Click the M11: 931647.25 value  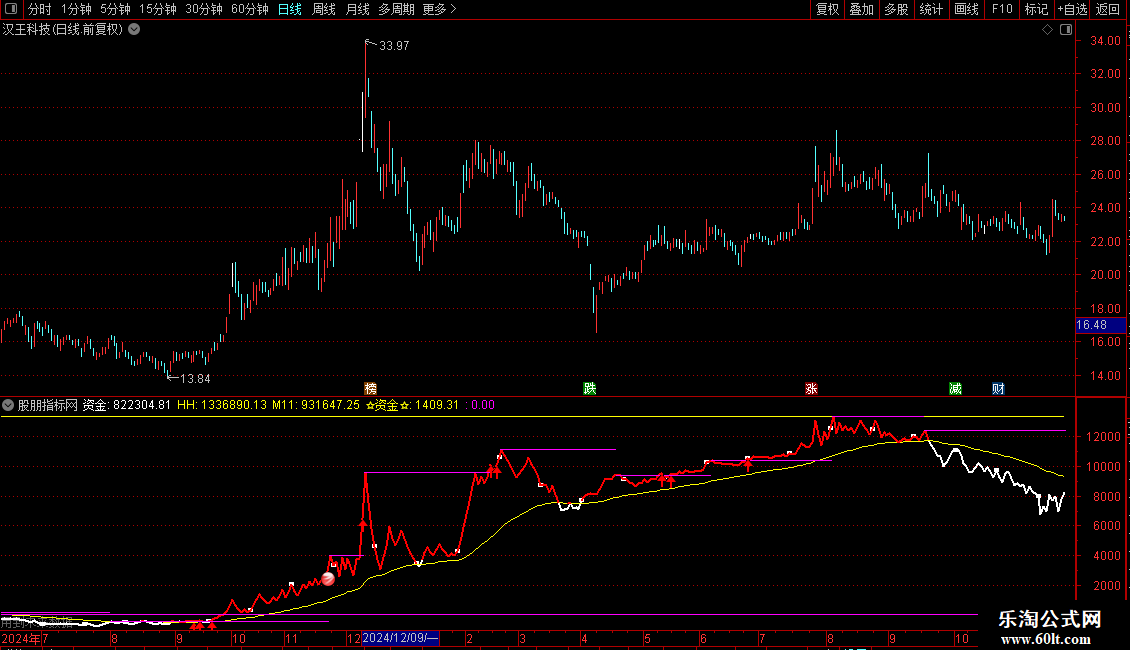316,405
